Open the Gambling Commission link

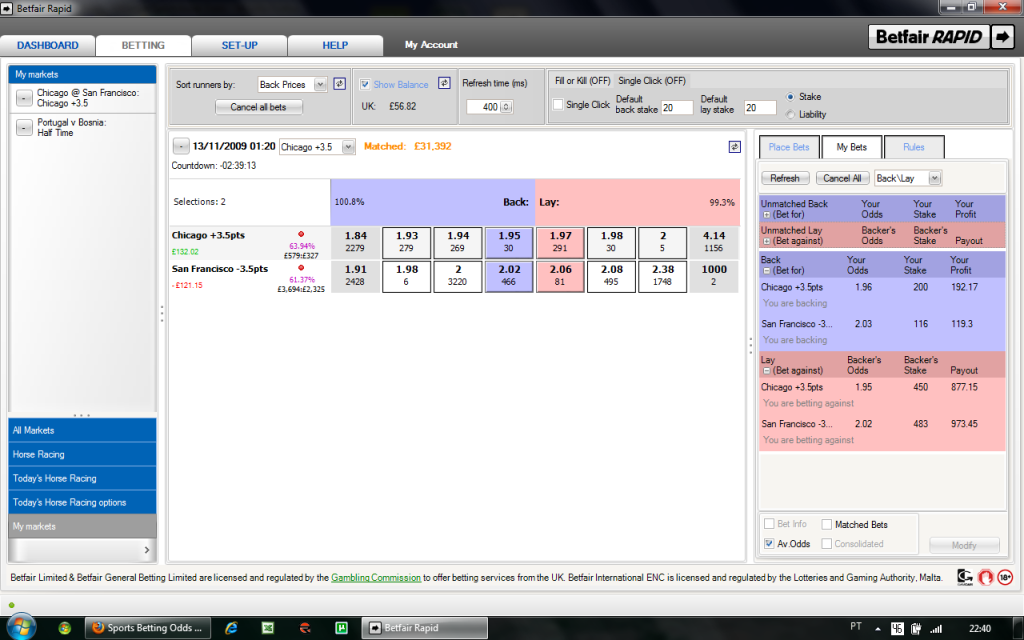coord(376,577)
